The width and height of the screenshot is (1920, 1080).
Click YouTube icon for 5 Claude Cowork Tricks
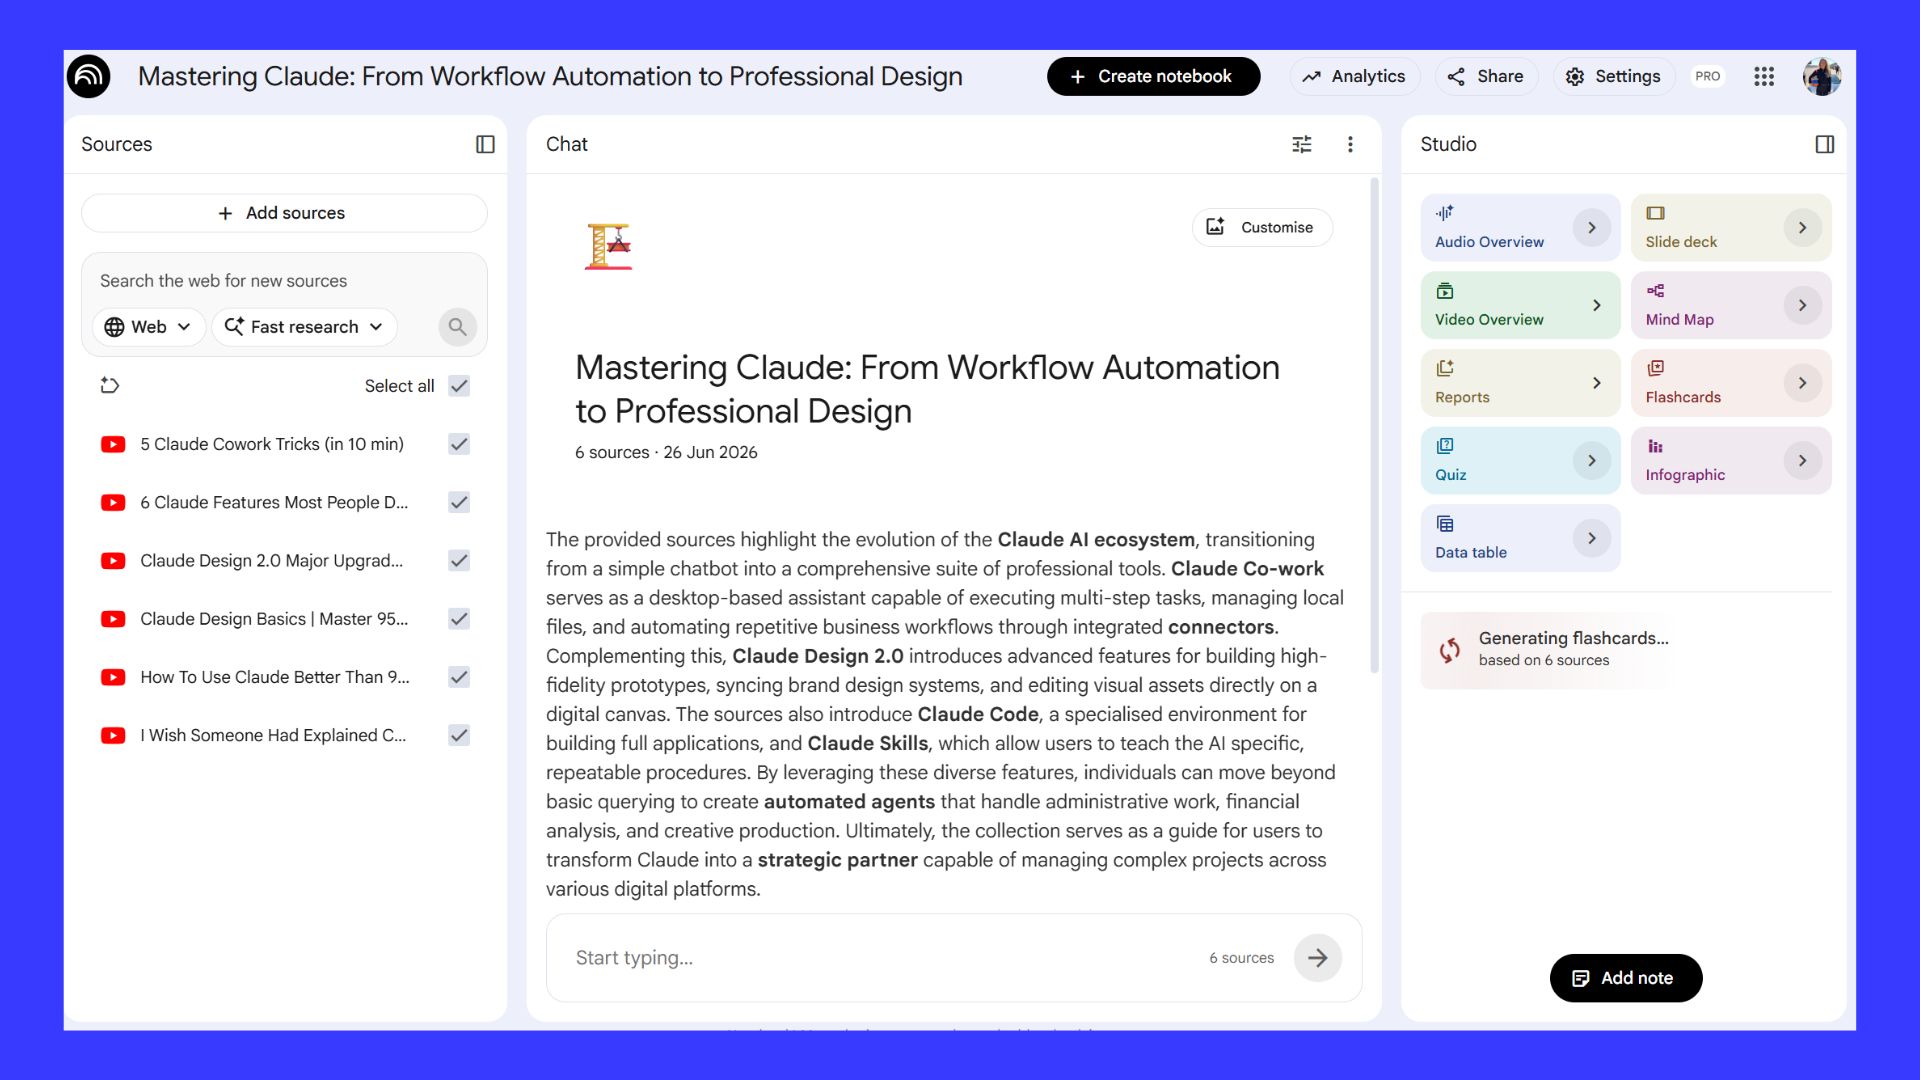click(113, 444)
